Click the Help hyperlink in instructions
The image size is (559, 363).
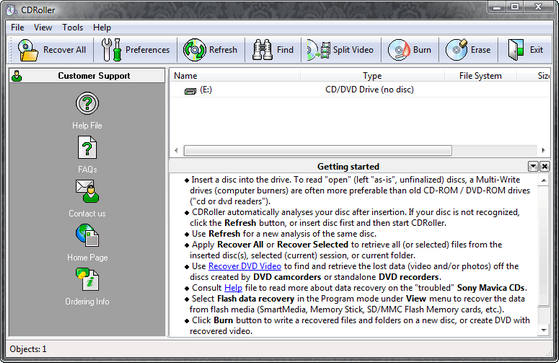[233, 288]
